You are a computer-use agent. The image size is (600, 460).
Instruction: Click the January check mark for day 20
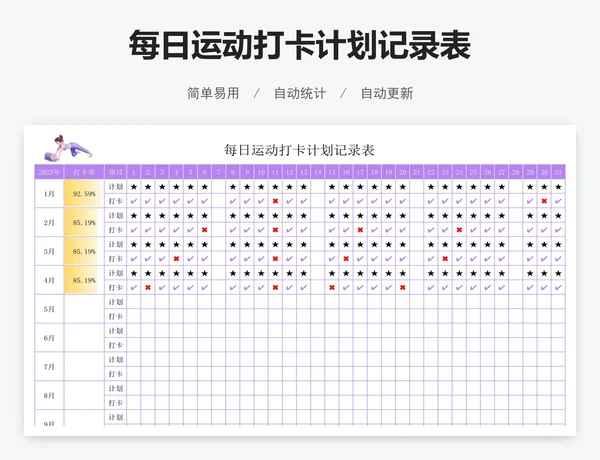pyautogui.click(x=403, y=201)
